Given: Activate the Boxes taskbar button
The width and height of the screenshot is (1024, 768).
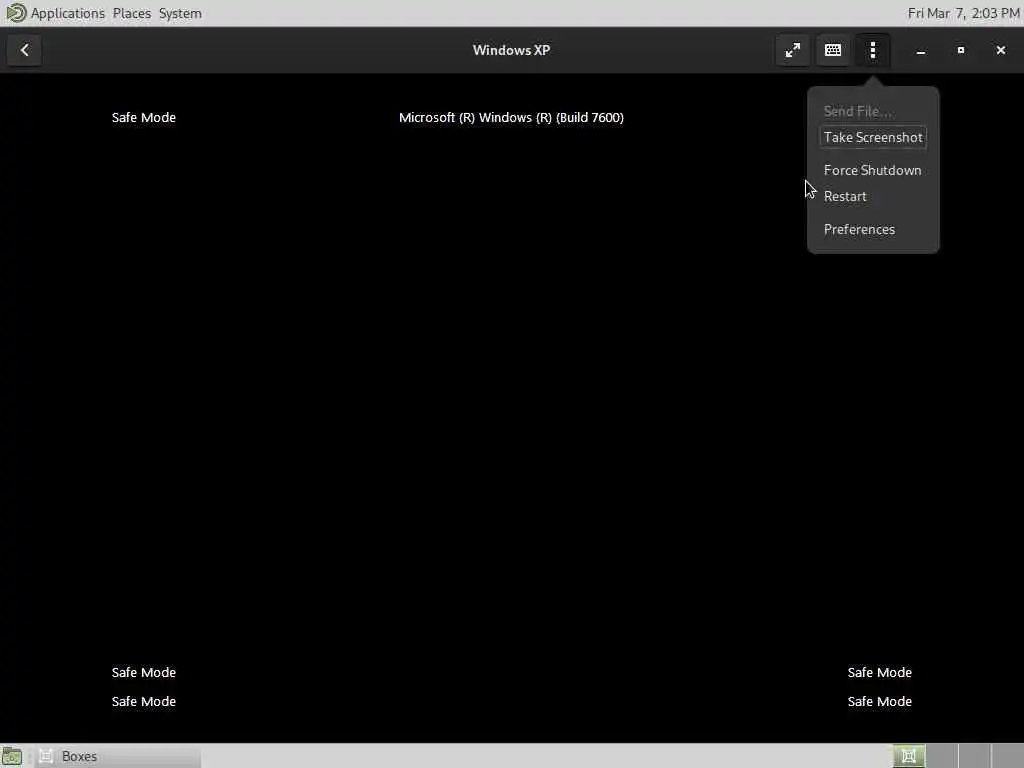Looking at the screenshot, I should coord(118,756).
